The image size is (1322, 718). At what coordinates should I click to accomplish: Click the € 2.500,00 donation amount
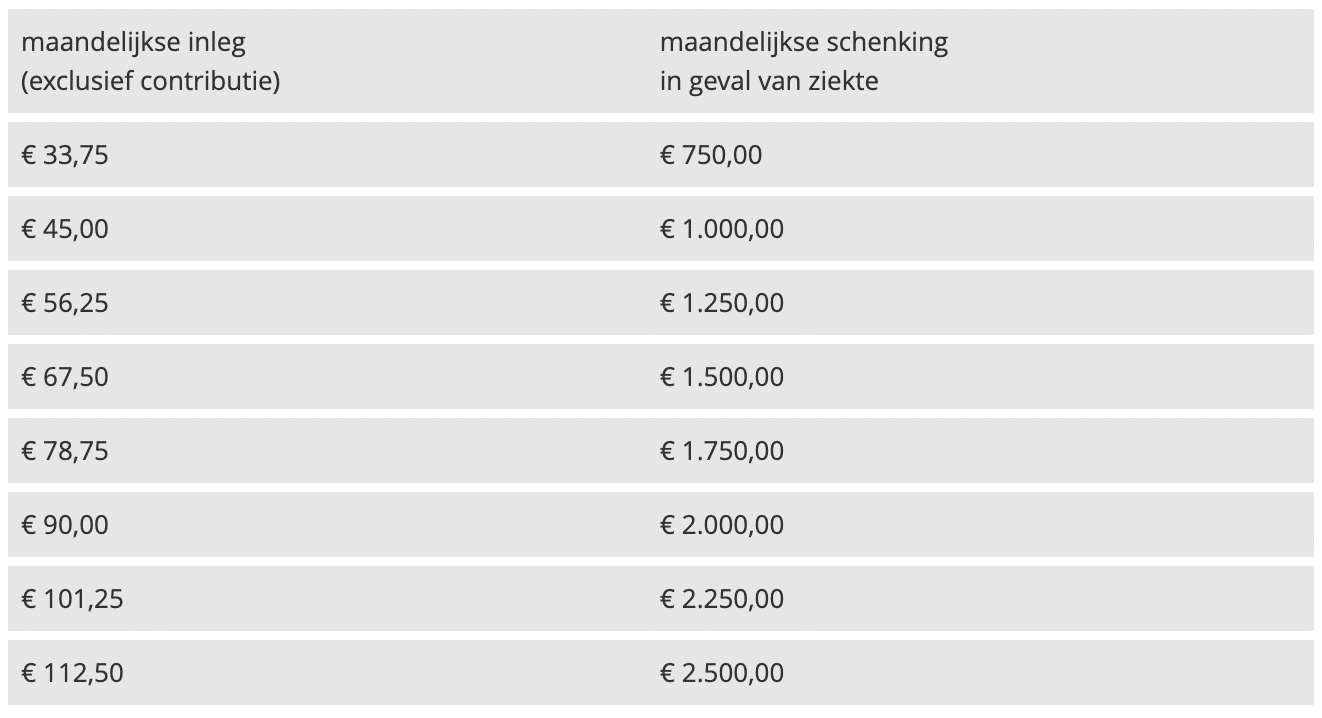(x=722, y=673)
